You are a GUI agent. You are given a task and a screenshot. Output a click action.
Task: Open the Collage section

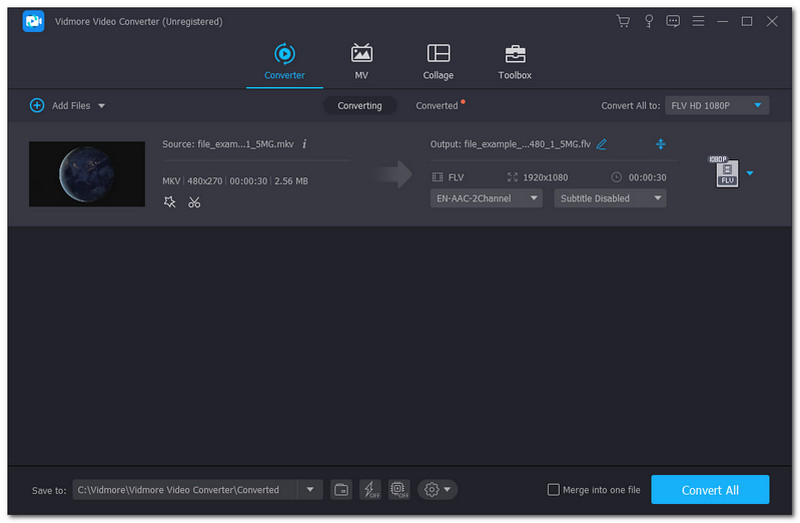(438, 62)
